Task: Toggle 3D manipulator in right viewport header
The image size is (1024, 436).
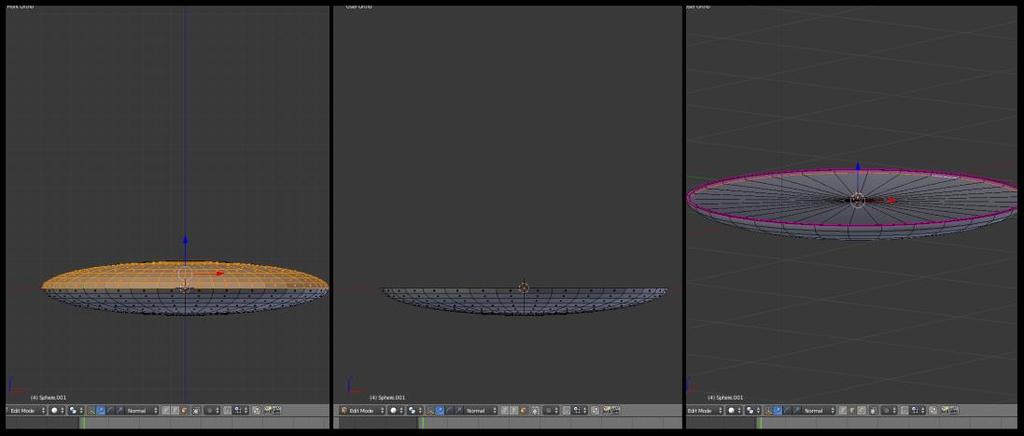Action: tap(768, 411)
